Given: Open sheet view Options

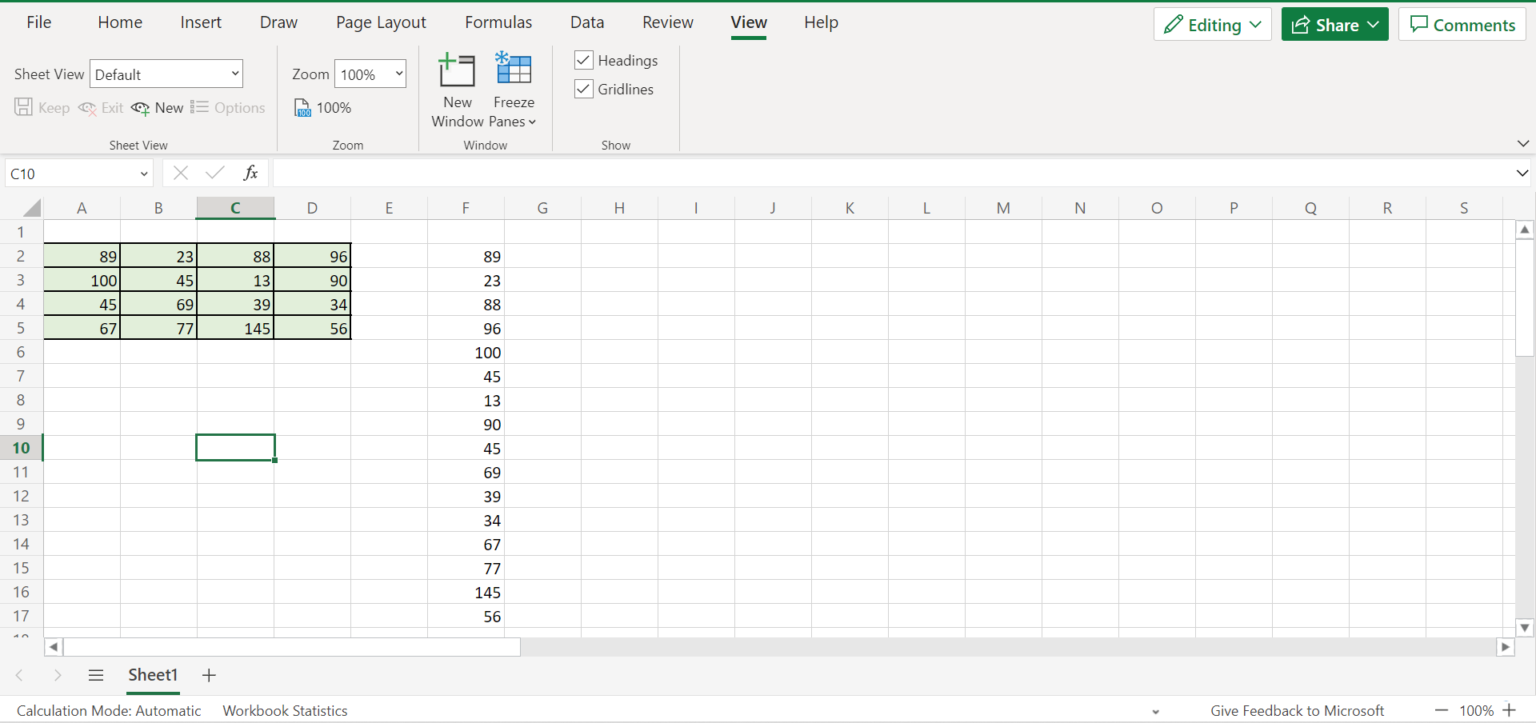Looking at the screenshot, I should coord(228,107).
